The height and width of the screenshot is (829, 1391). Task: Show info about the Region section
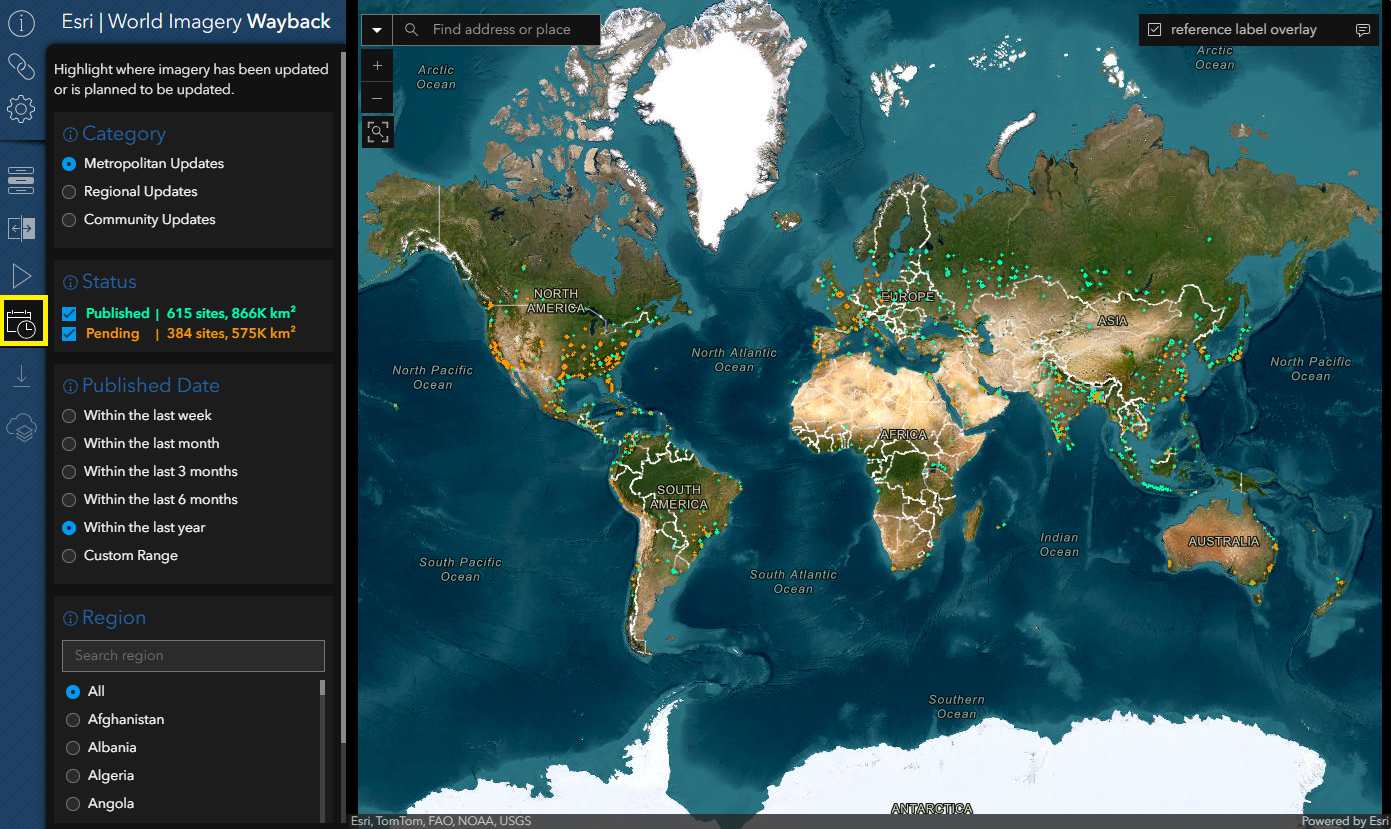tap(70, 619)
